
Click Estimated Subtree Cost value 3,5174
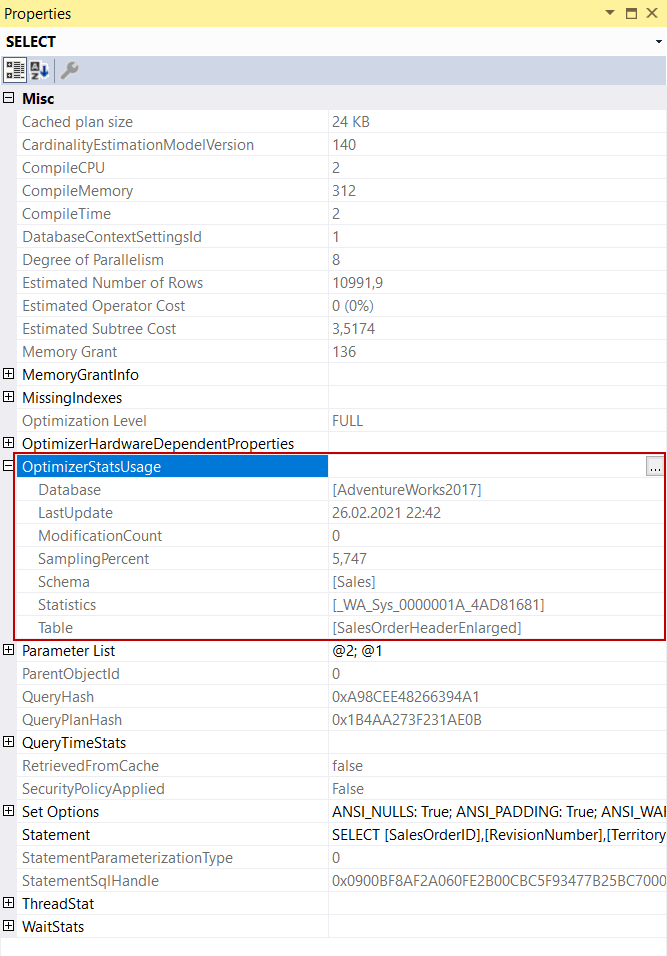(x=354, y=329)
